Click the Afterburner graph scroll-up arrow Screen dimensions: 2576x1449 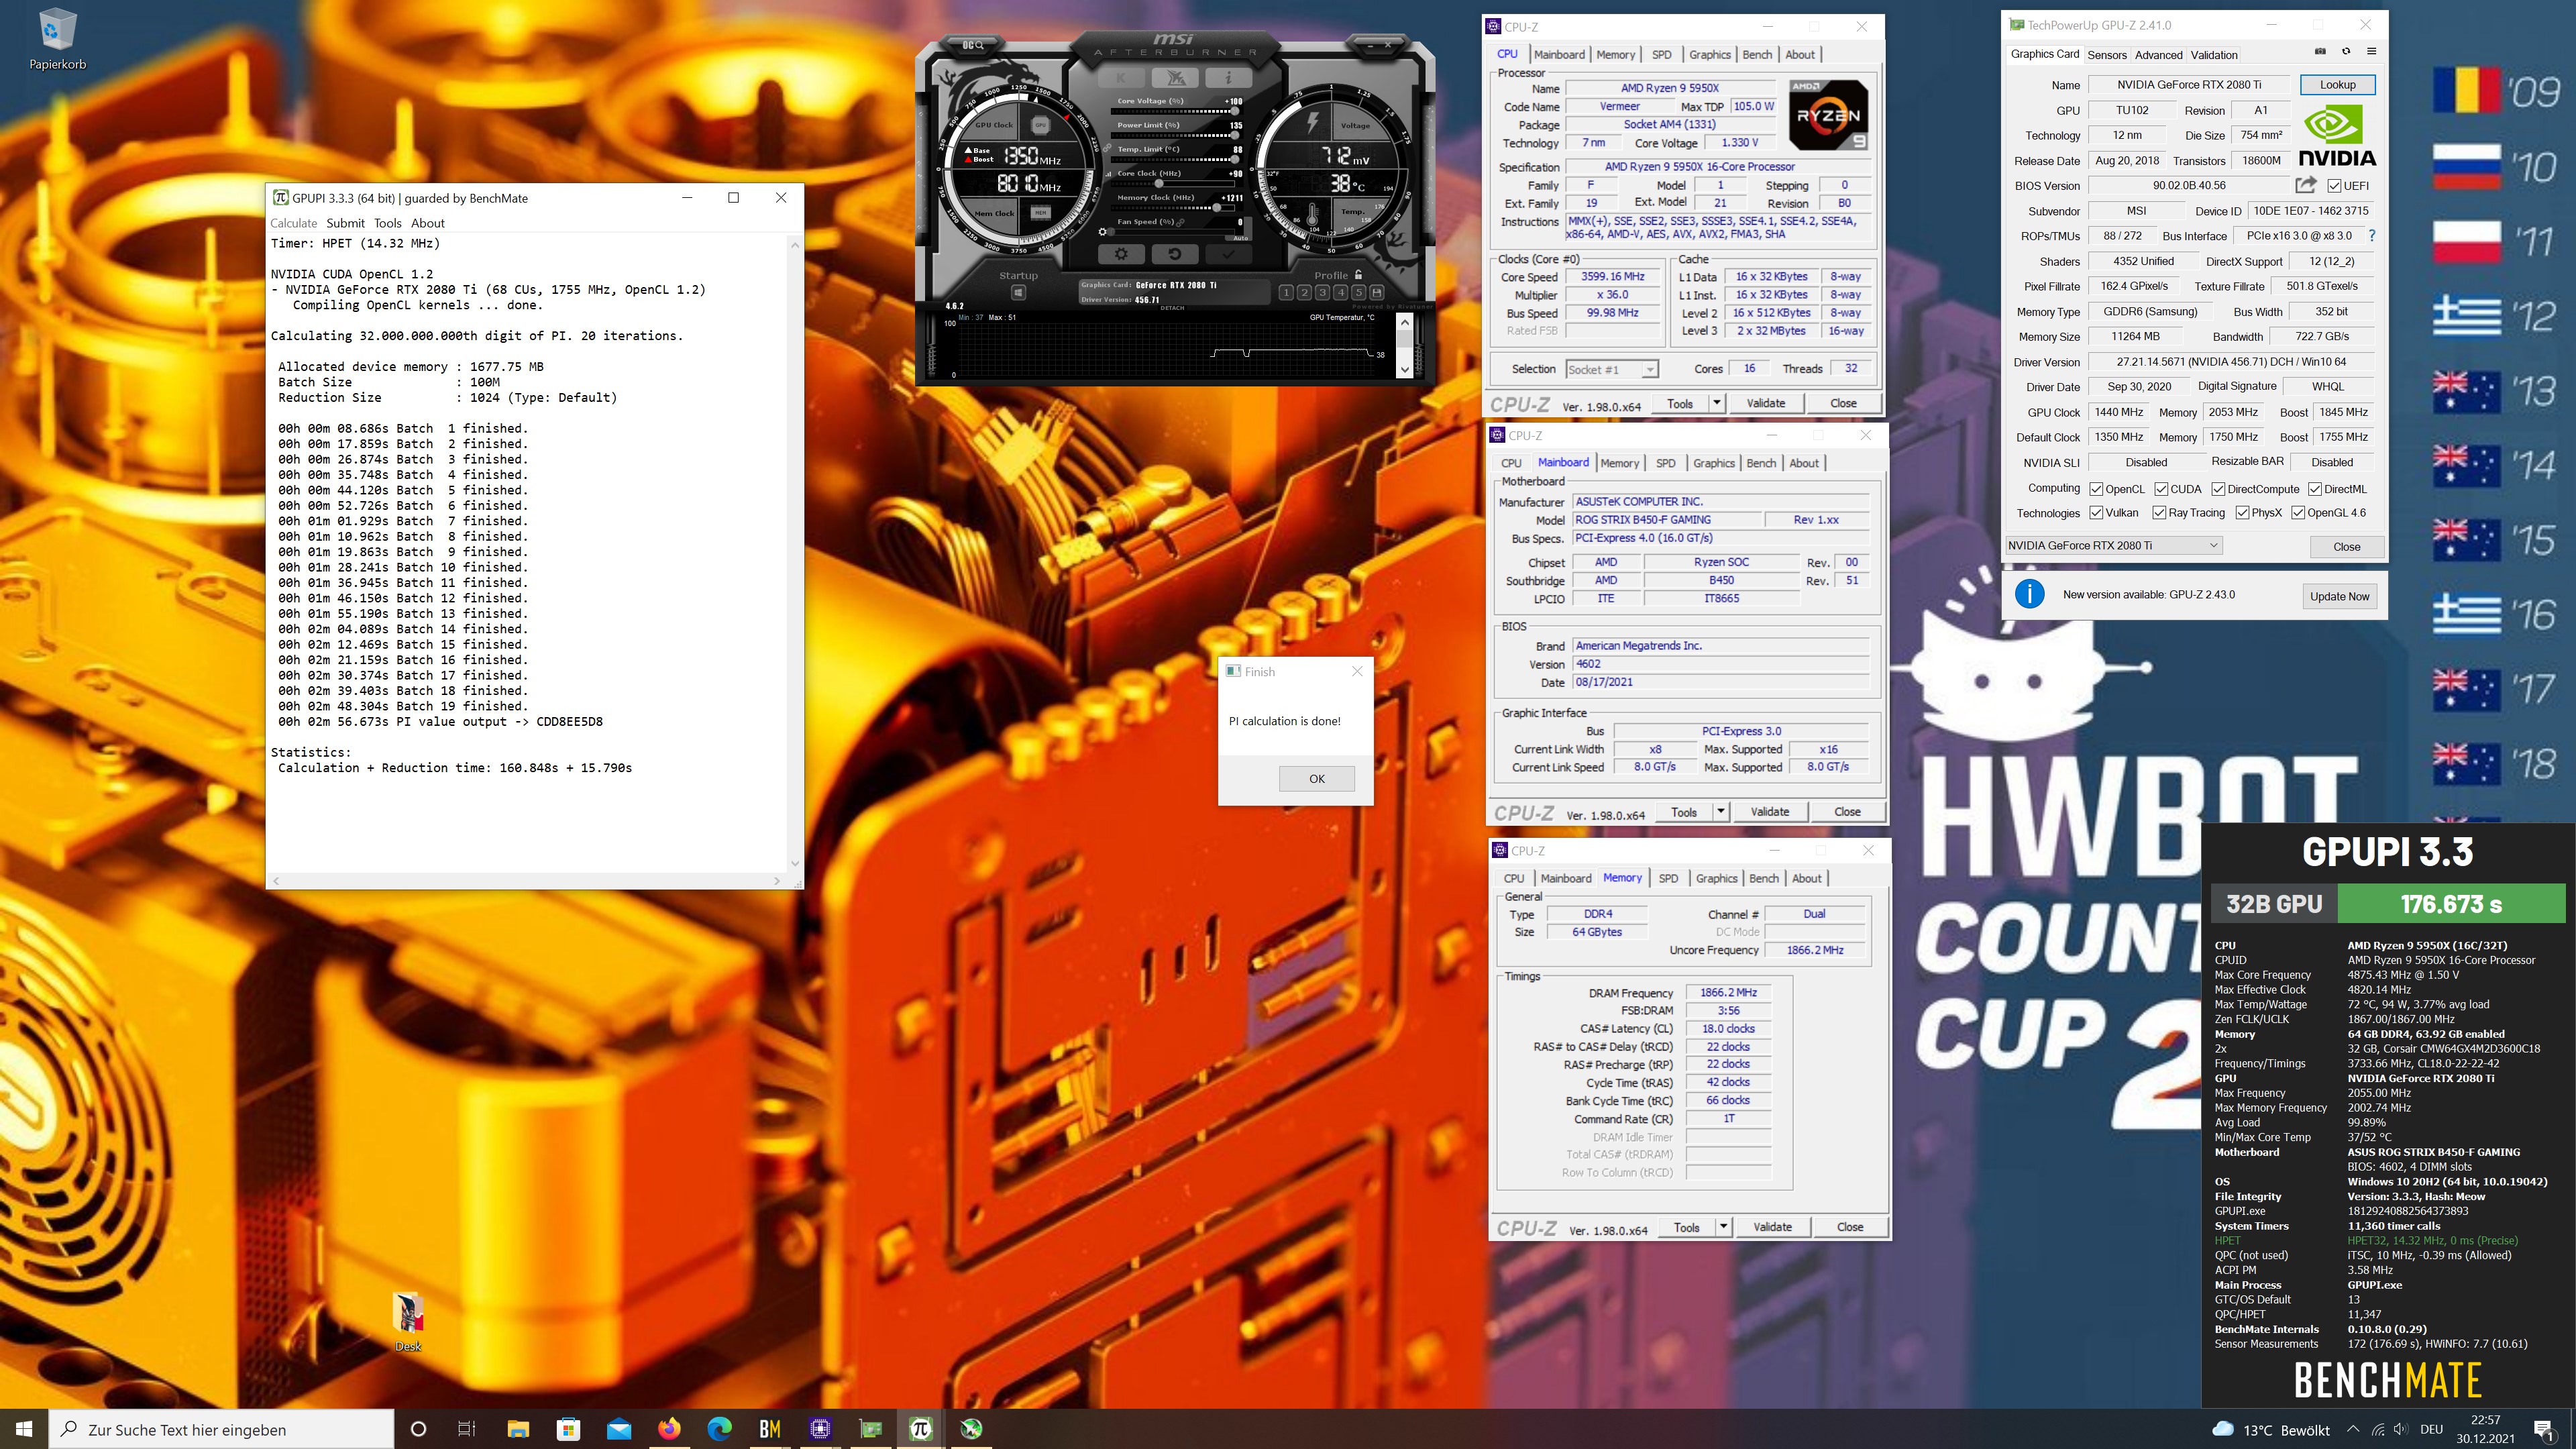(1404, 322)
